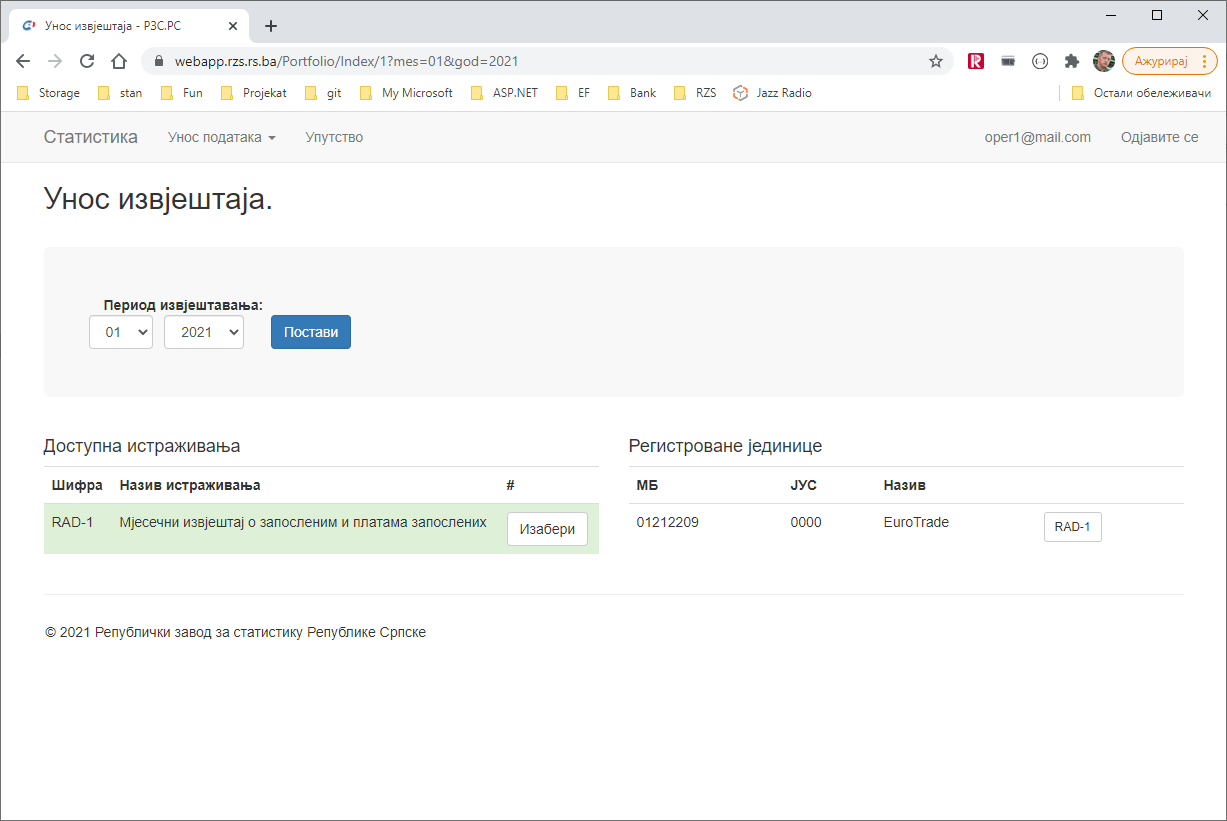Bookmark this page with the star icon
Image resolution: width=1227 pixels, height=821 pixels.
[x=936, y=61]
